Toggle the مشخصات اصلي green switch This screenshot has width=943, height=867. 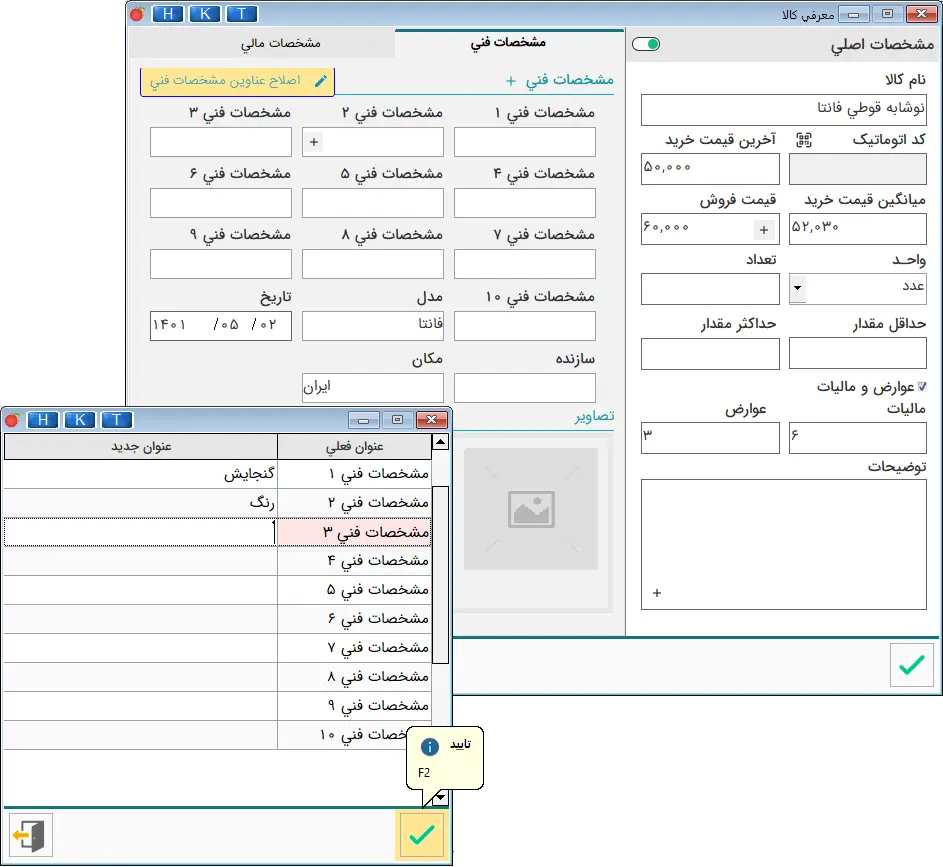click(x=647, y=45)
